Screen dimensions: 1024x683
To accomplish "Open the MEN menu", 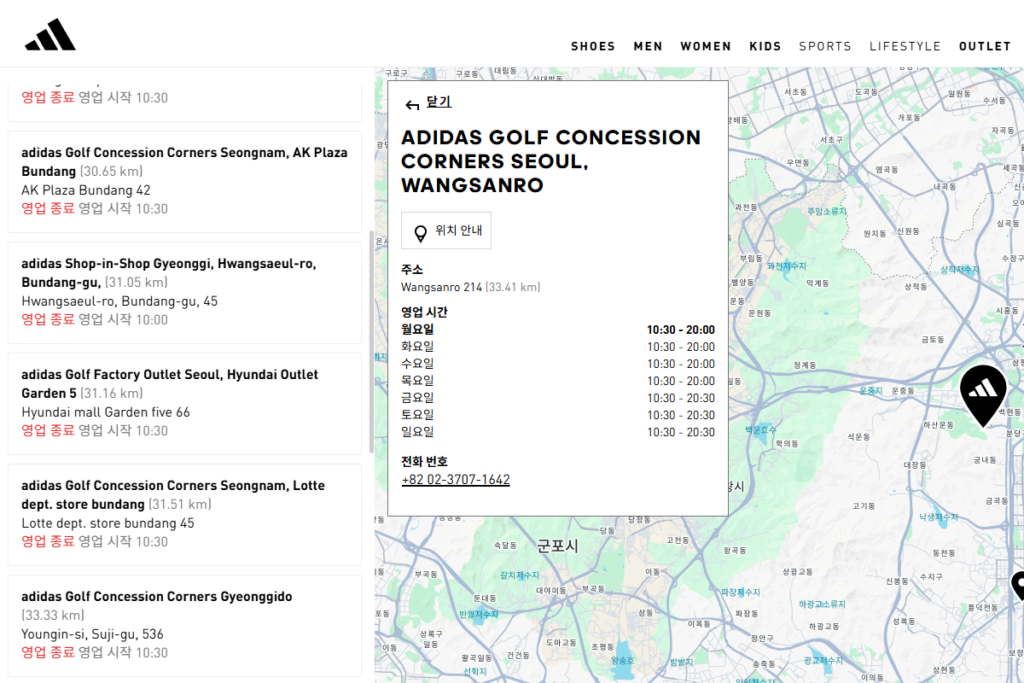I will tap(648, 46).
